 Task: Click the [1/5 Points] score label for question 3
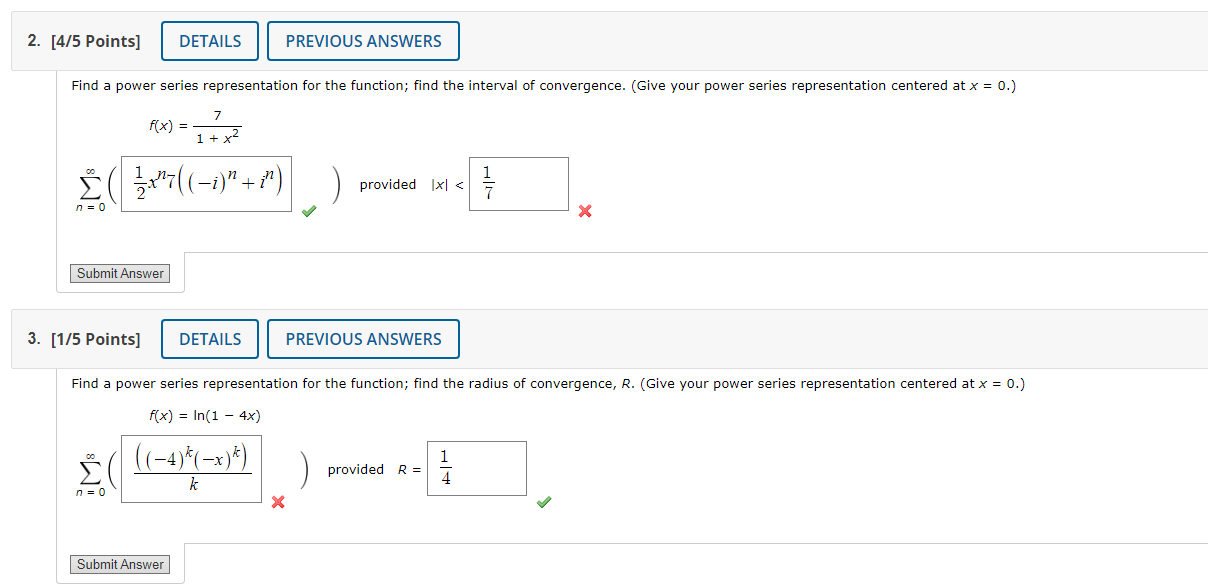pos(98,338)
